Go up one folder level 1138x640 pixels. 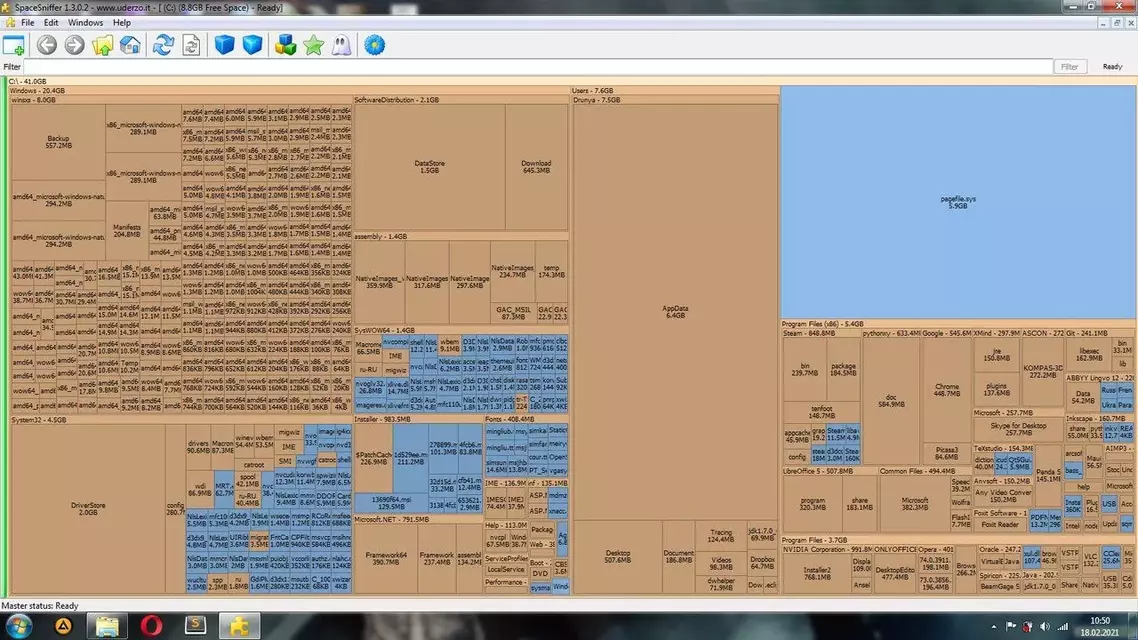coord(102,45)
